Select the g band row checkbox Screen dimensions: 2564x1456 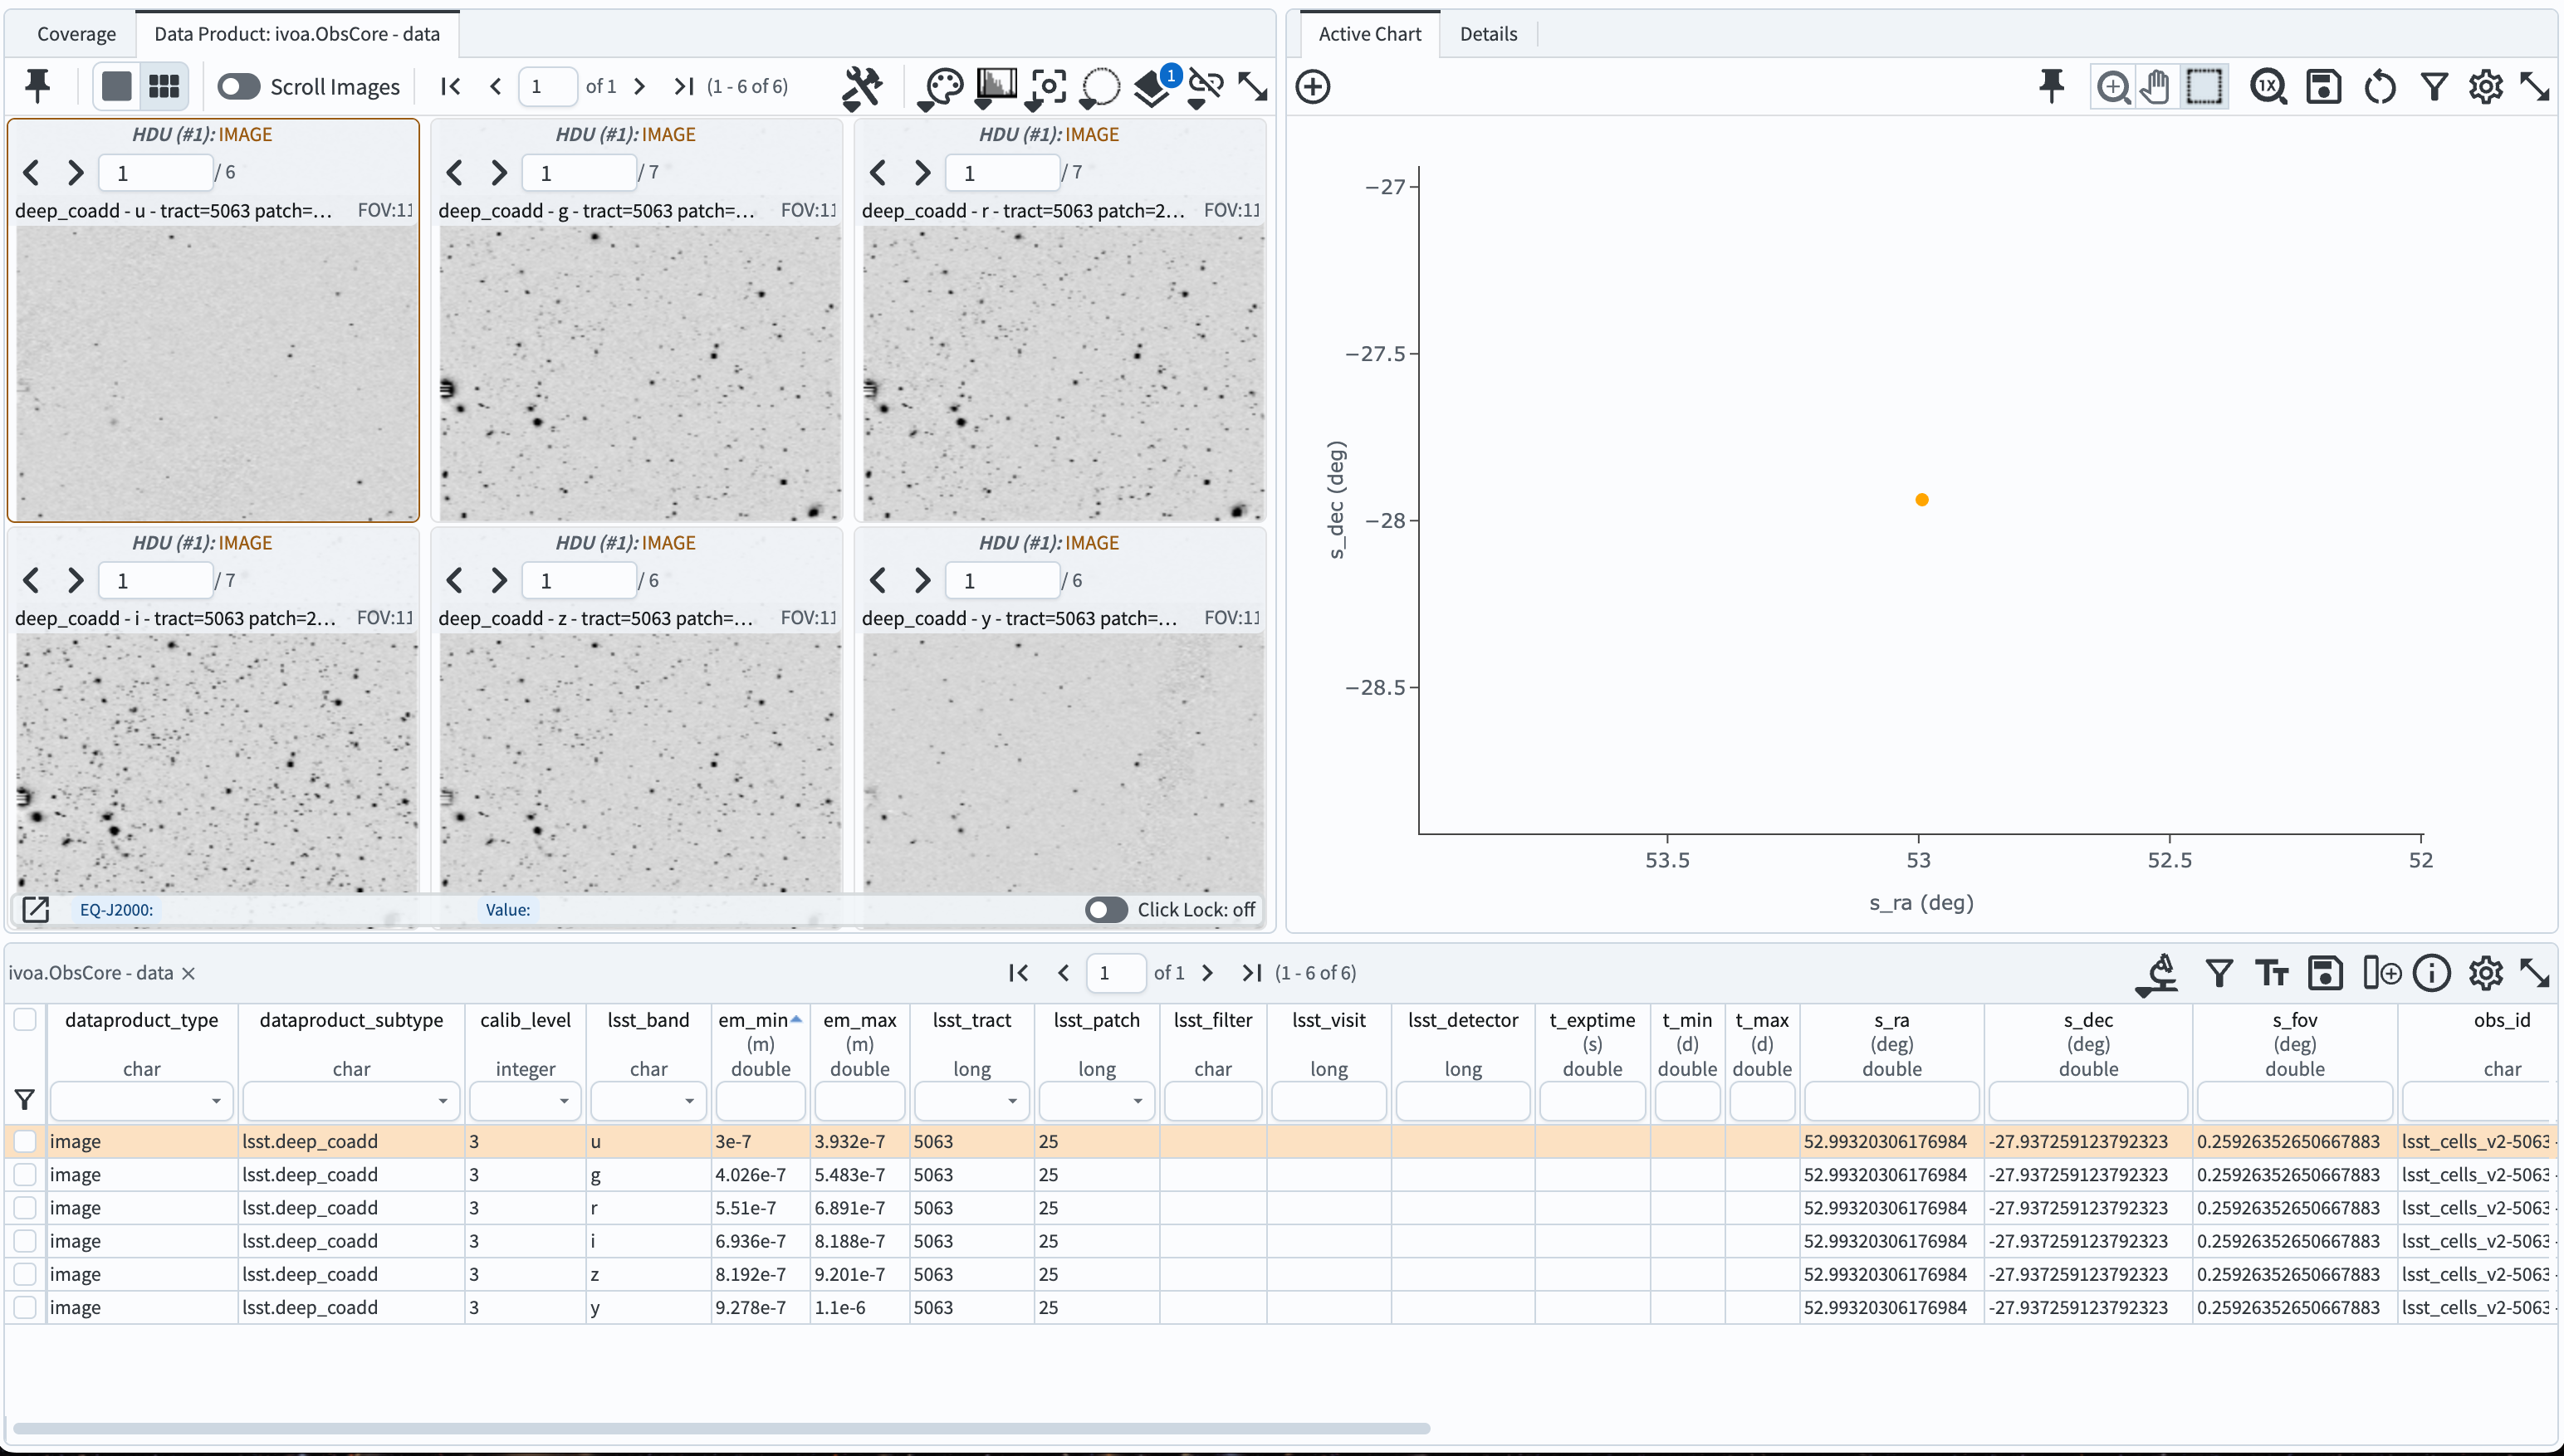coord(25,1174)
